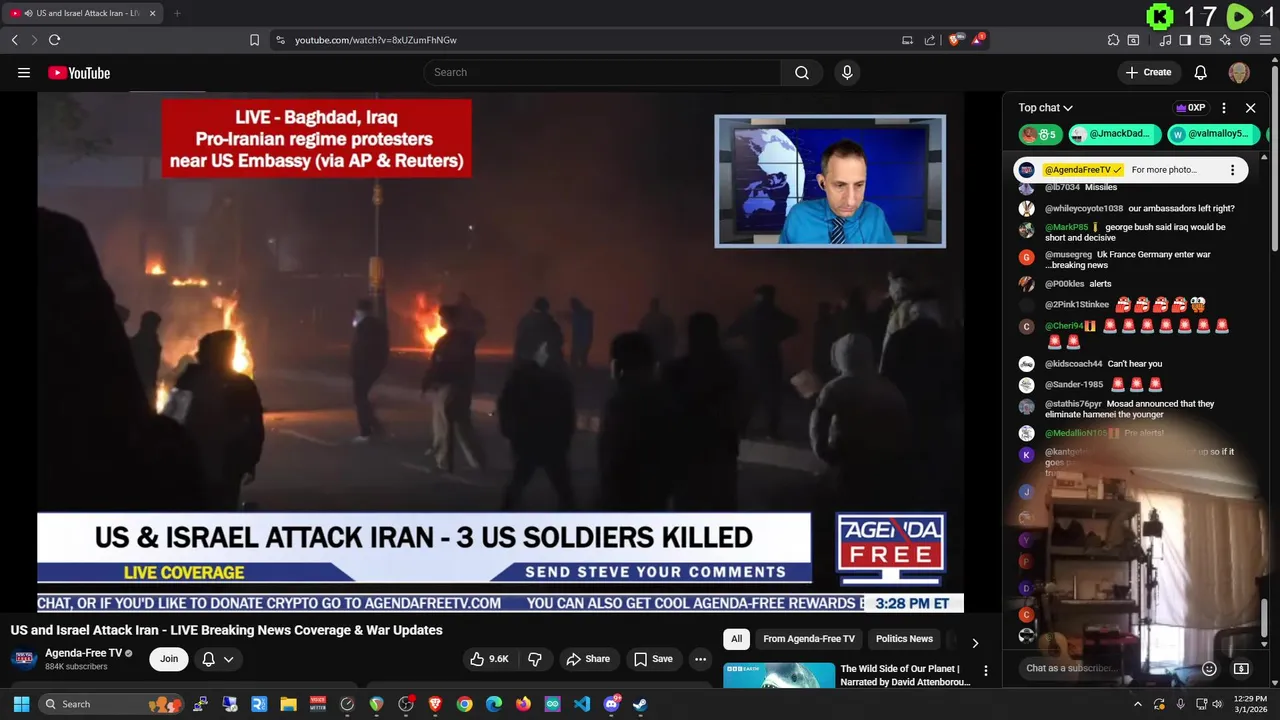Open the subscription notification bell dropdown
The width and height of the screenshot is (1280, 720).
[218, 659]
